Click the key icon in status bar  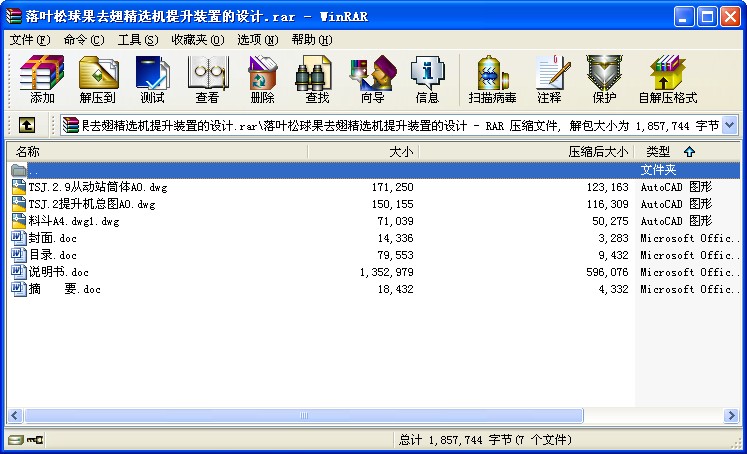(x=35, y=439)
